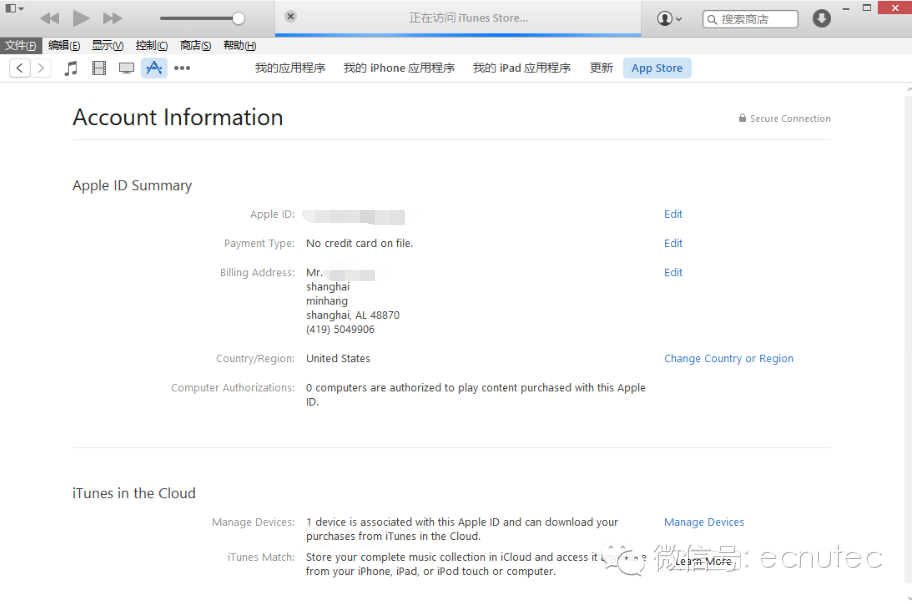Switch to the Music library icon
The width and height of the screenshot is (912, 604).
71,68
